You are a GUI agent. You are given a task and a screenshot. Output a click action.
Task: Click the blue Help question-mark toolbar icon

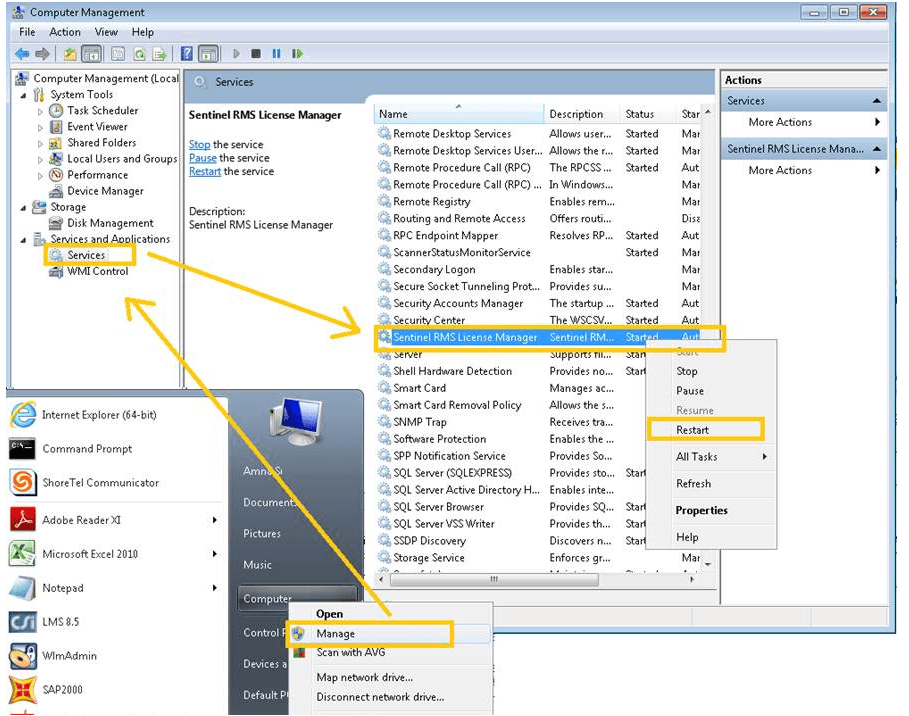click(187, 54)
